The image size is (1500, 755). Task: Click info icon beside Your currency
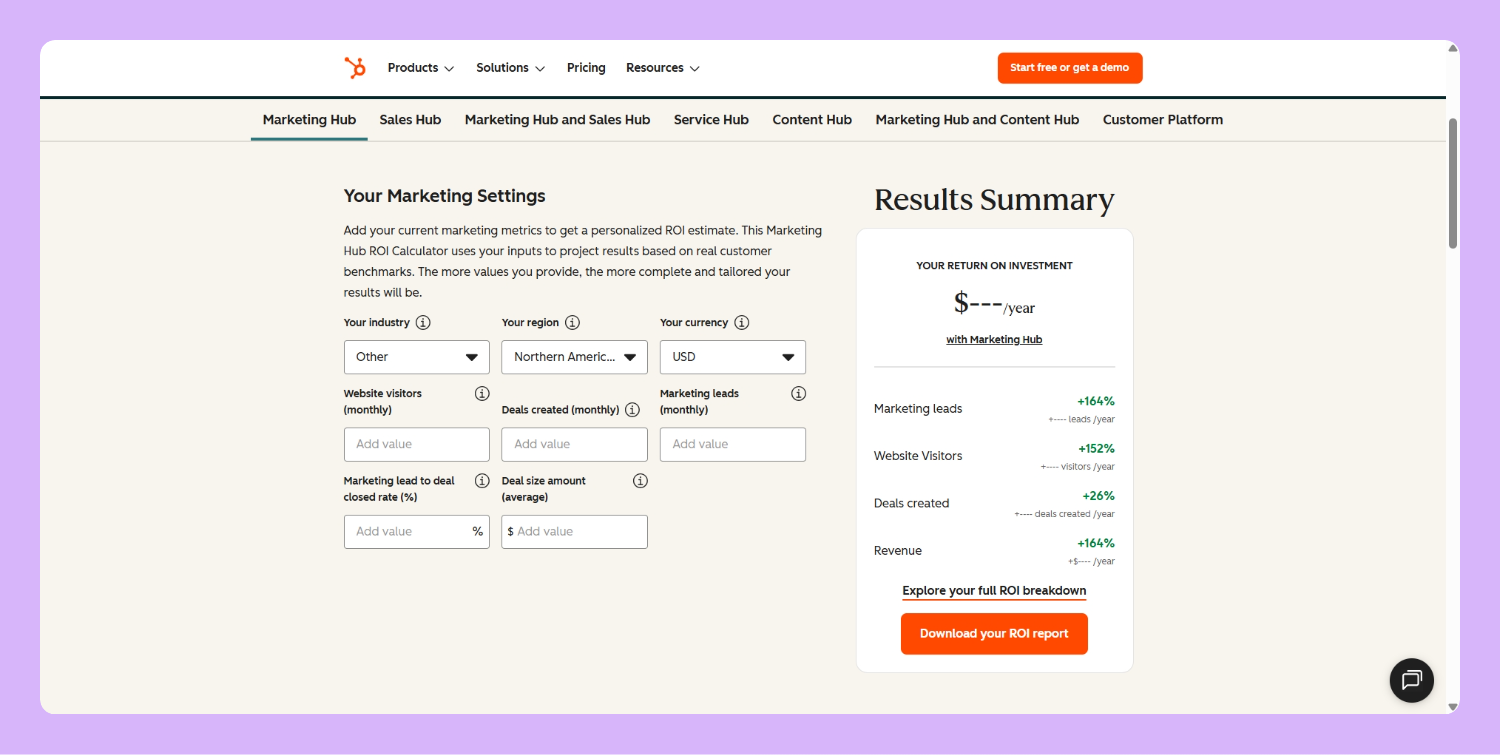[x=741, y=323]
